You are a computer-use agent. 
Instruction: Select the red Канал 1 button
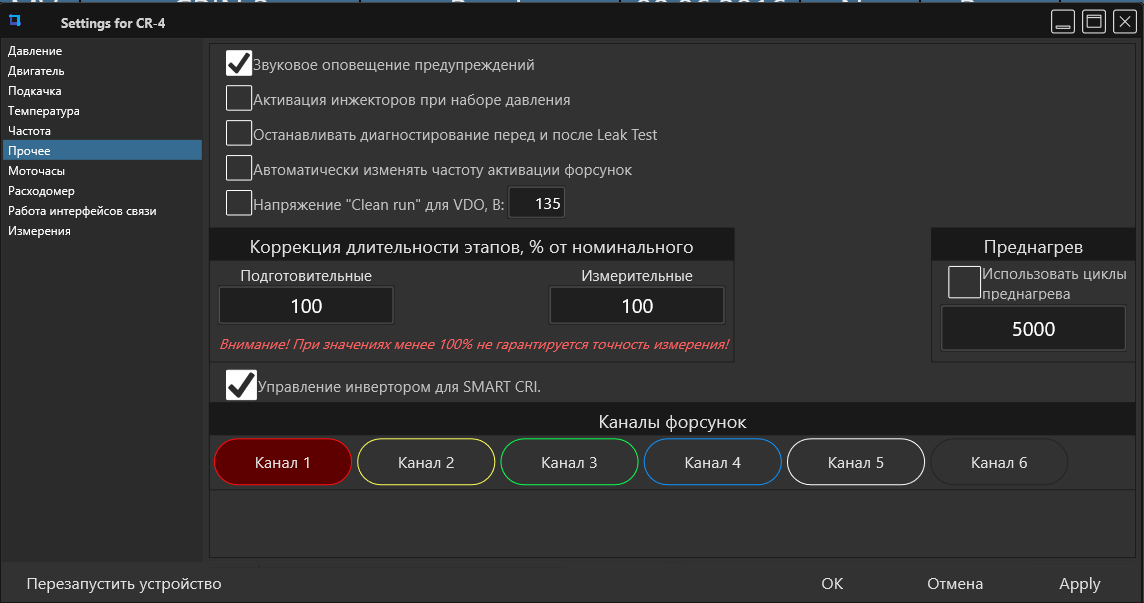click(x=283, y=462)
